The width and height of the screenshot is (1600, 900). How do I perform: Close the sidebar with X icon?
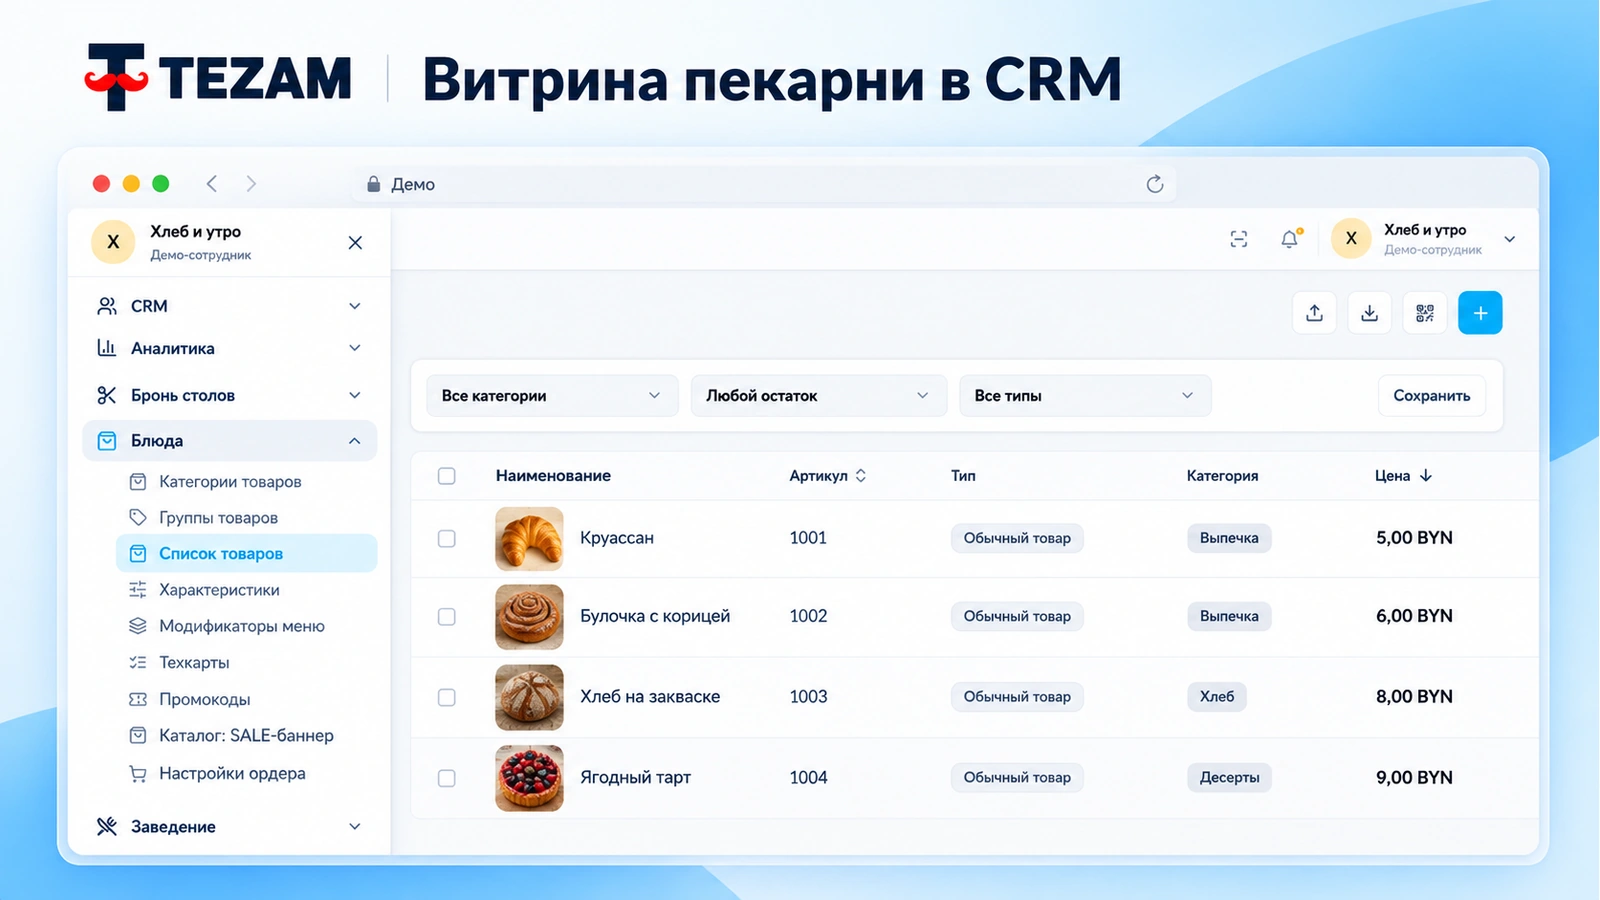(x=355, y=243)
